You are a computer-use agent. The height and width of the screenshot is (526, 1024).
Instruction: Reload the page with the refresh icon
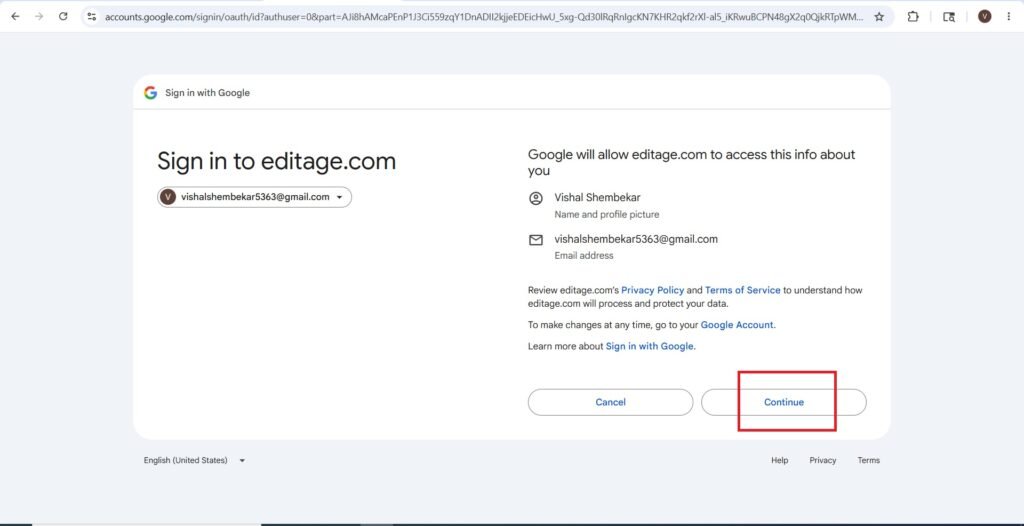[x=63, y=16]
